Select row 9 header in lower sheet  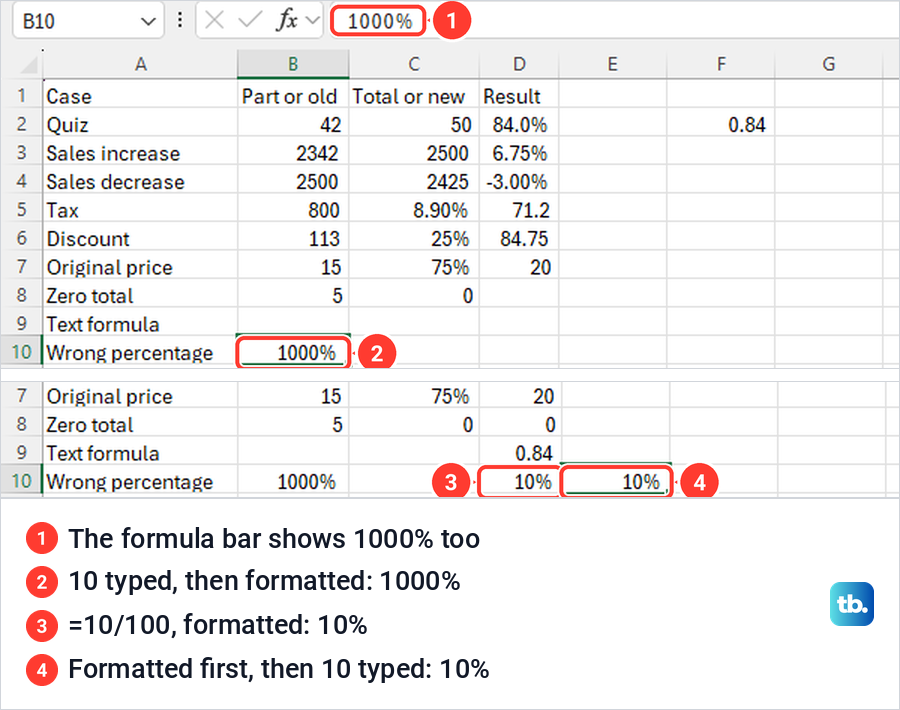point(21,453)
